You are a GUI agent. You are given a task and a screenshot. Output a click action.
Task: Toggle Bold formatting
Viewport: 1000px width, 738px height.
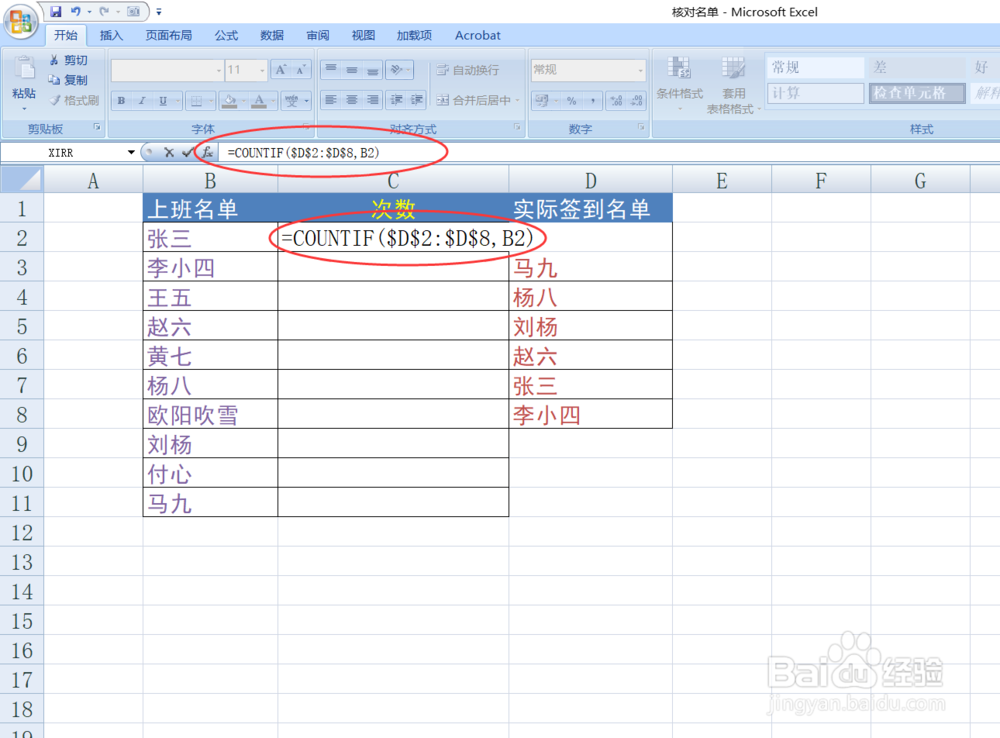[x=120, y=99]
